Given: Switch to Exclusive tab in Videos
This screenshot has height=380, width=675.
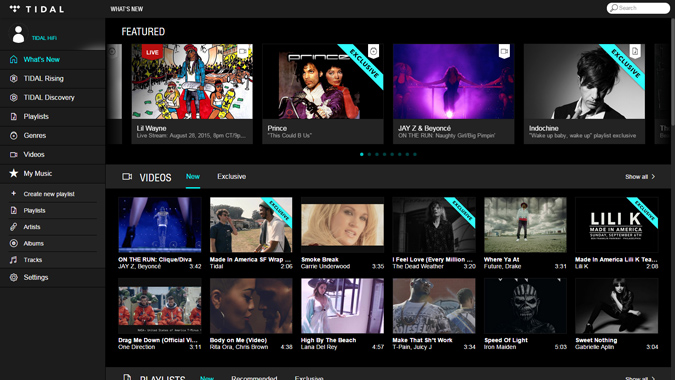Looking at the screenshot, I should (232, 176).
